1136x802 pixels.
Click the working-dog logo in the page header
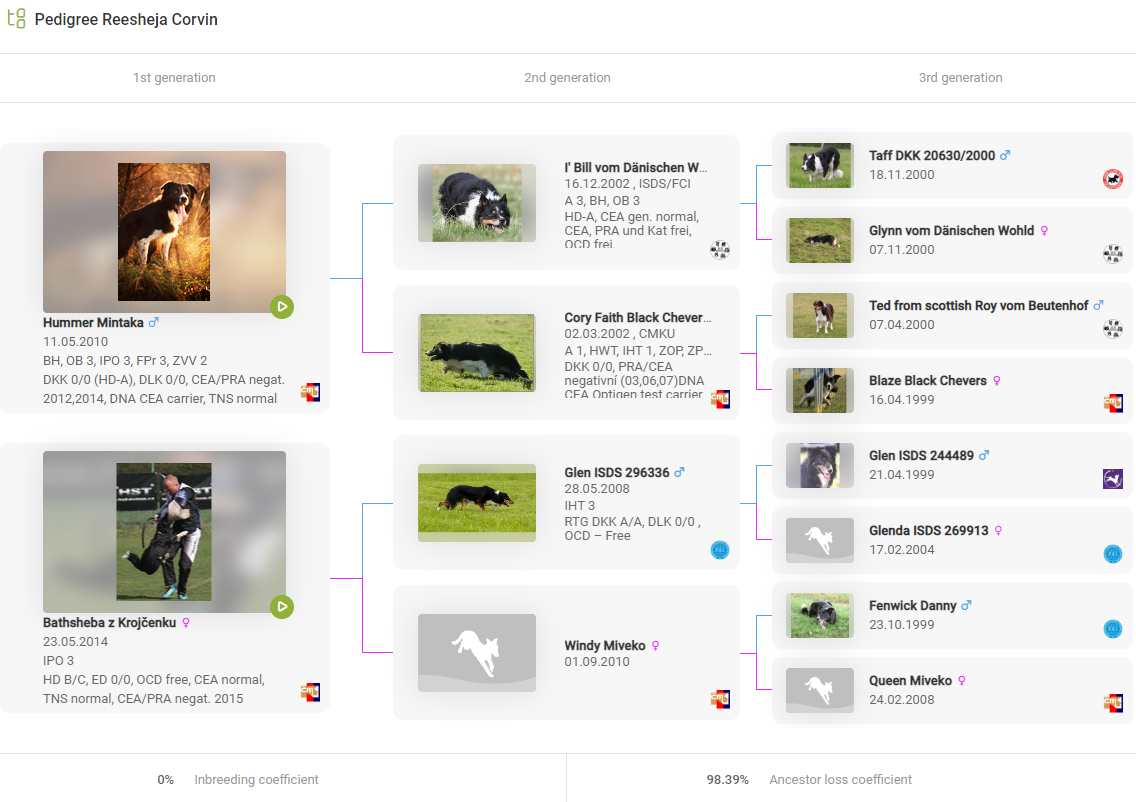click(x=16, y=19)
